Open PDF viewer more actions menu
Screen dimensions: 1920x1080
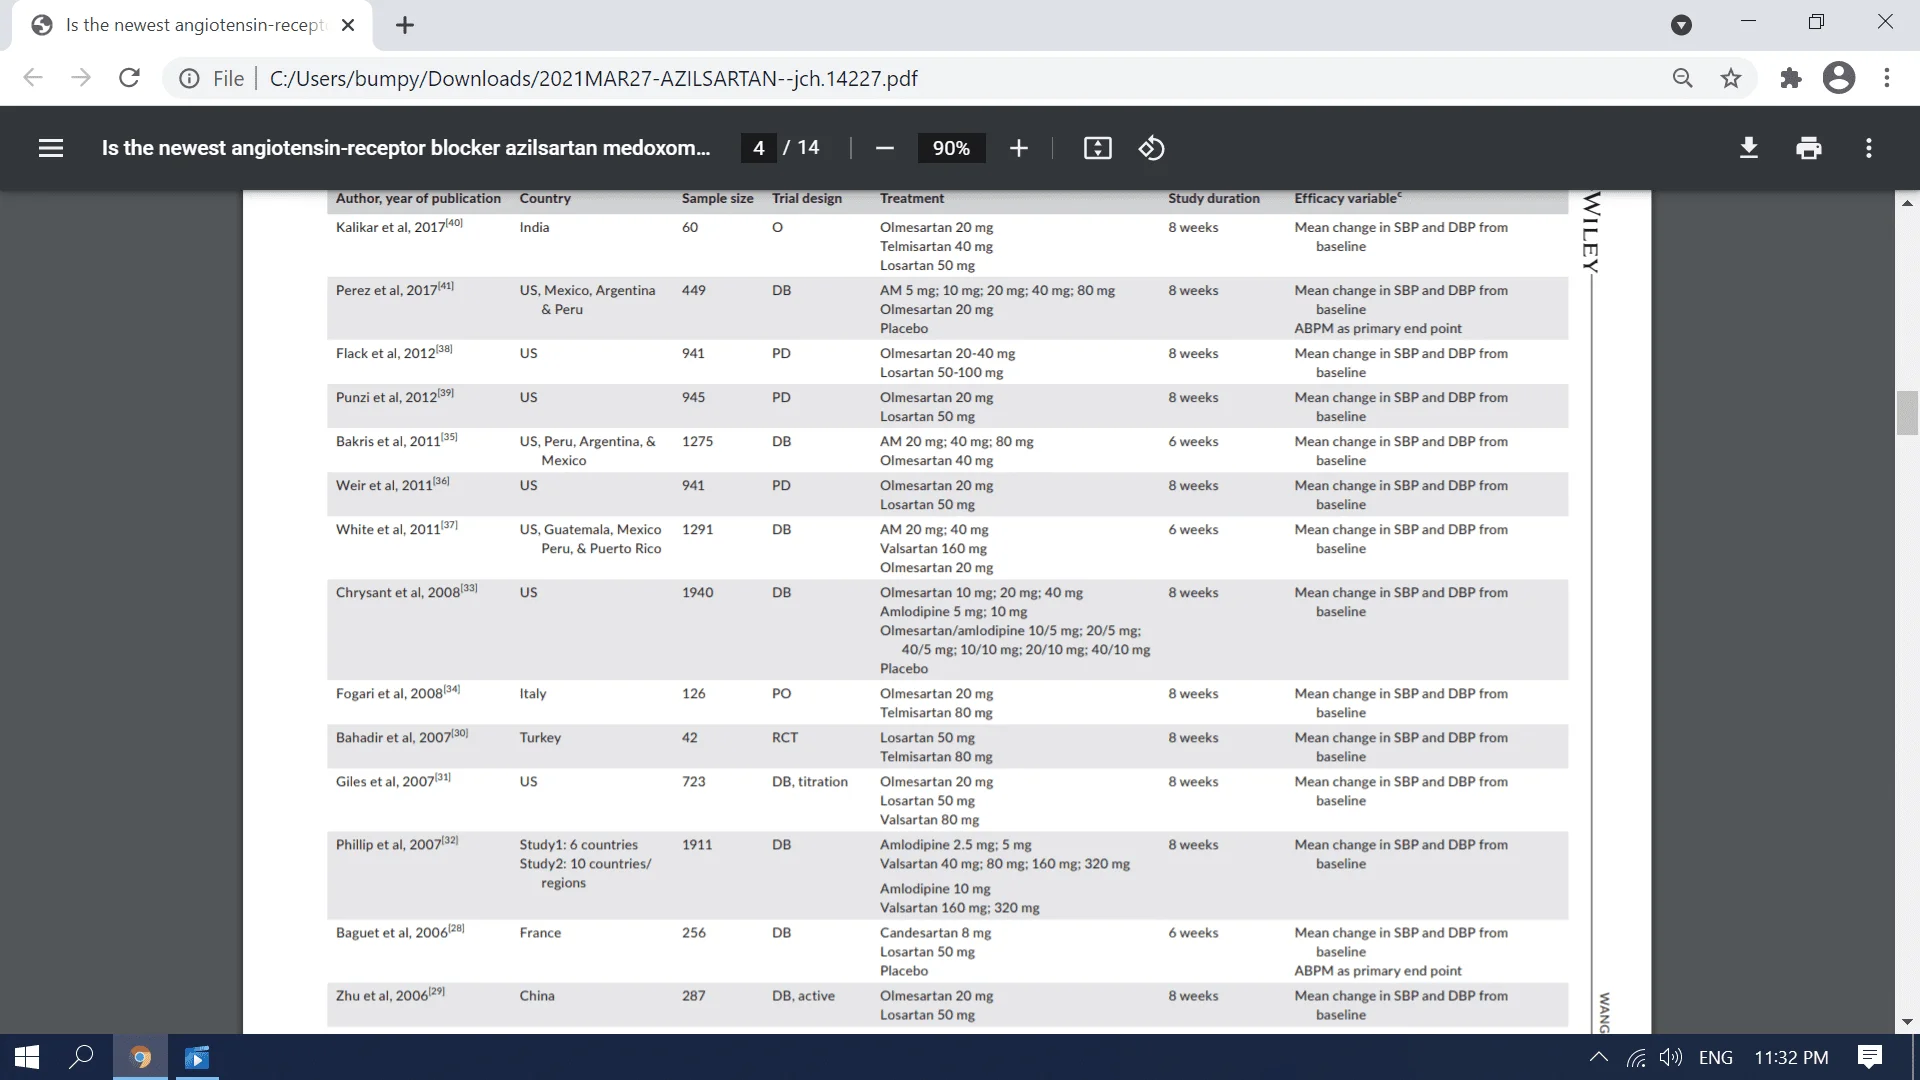click(1868, 148)
